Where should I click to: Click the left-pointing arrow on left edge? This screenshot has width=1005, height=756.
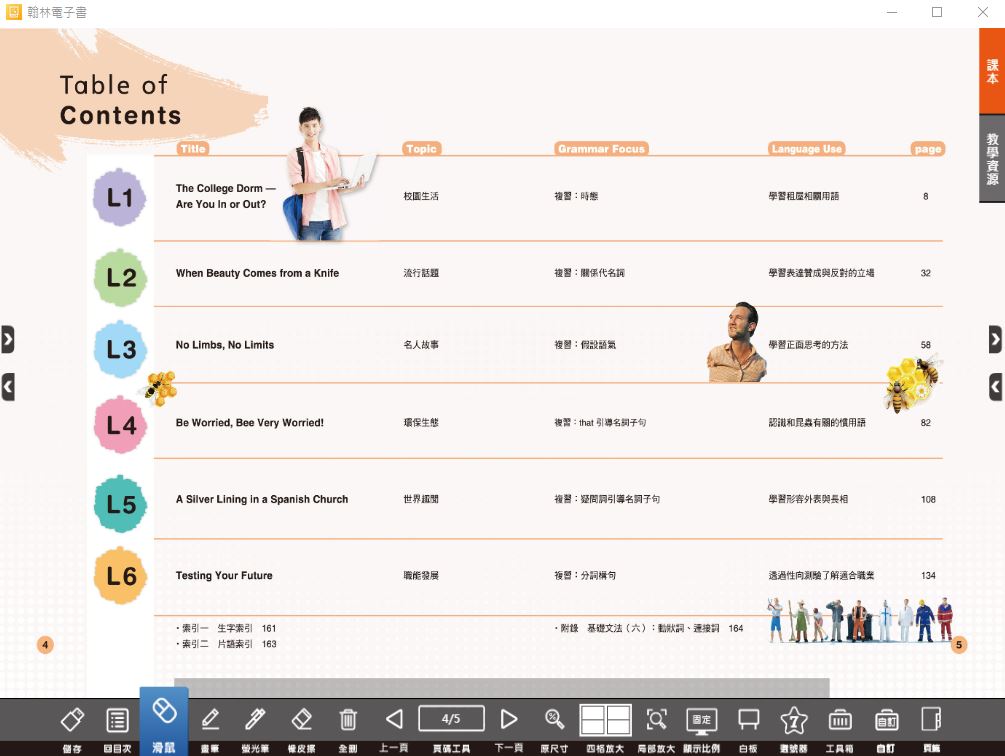[8, 387]
